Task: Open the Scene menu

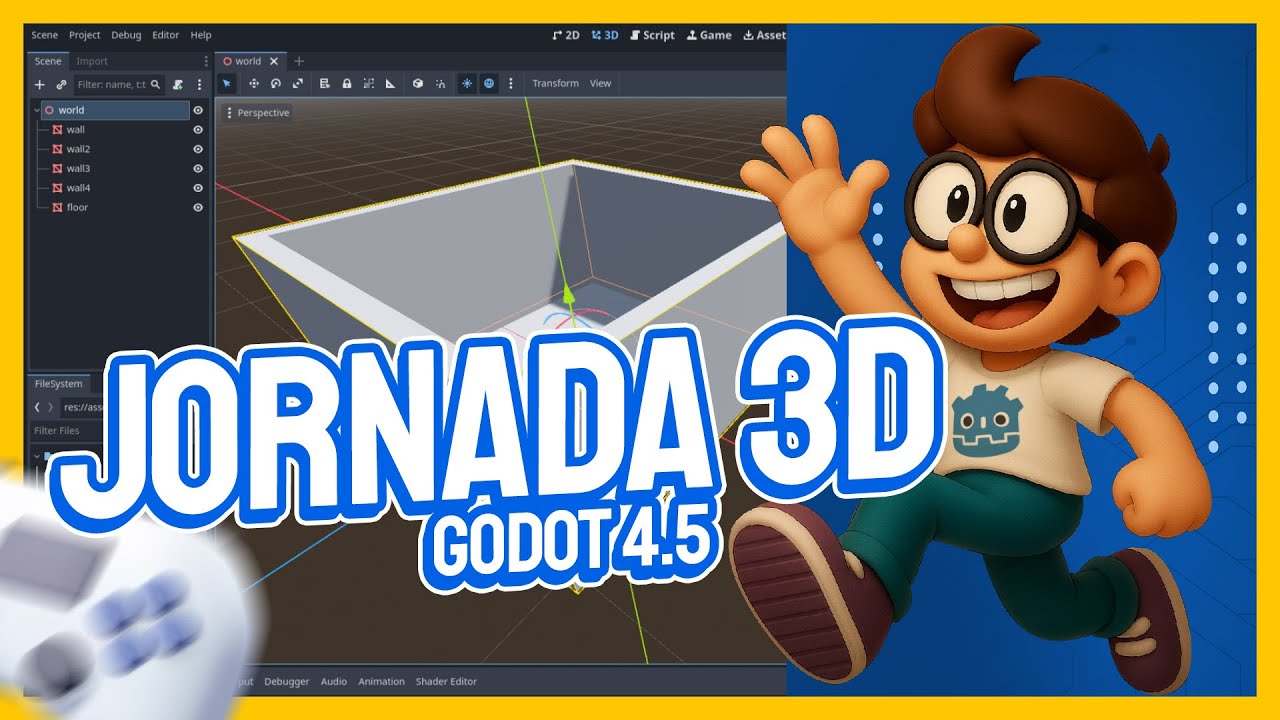Action: point(44,35)
